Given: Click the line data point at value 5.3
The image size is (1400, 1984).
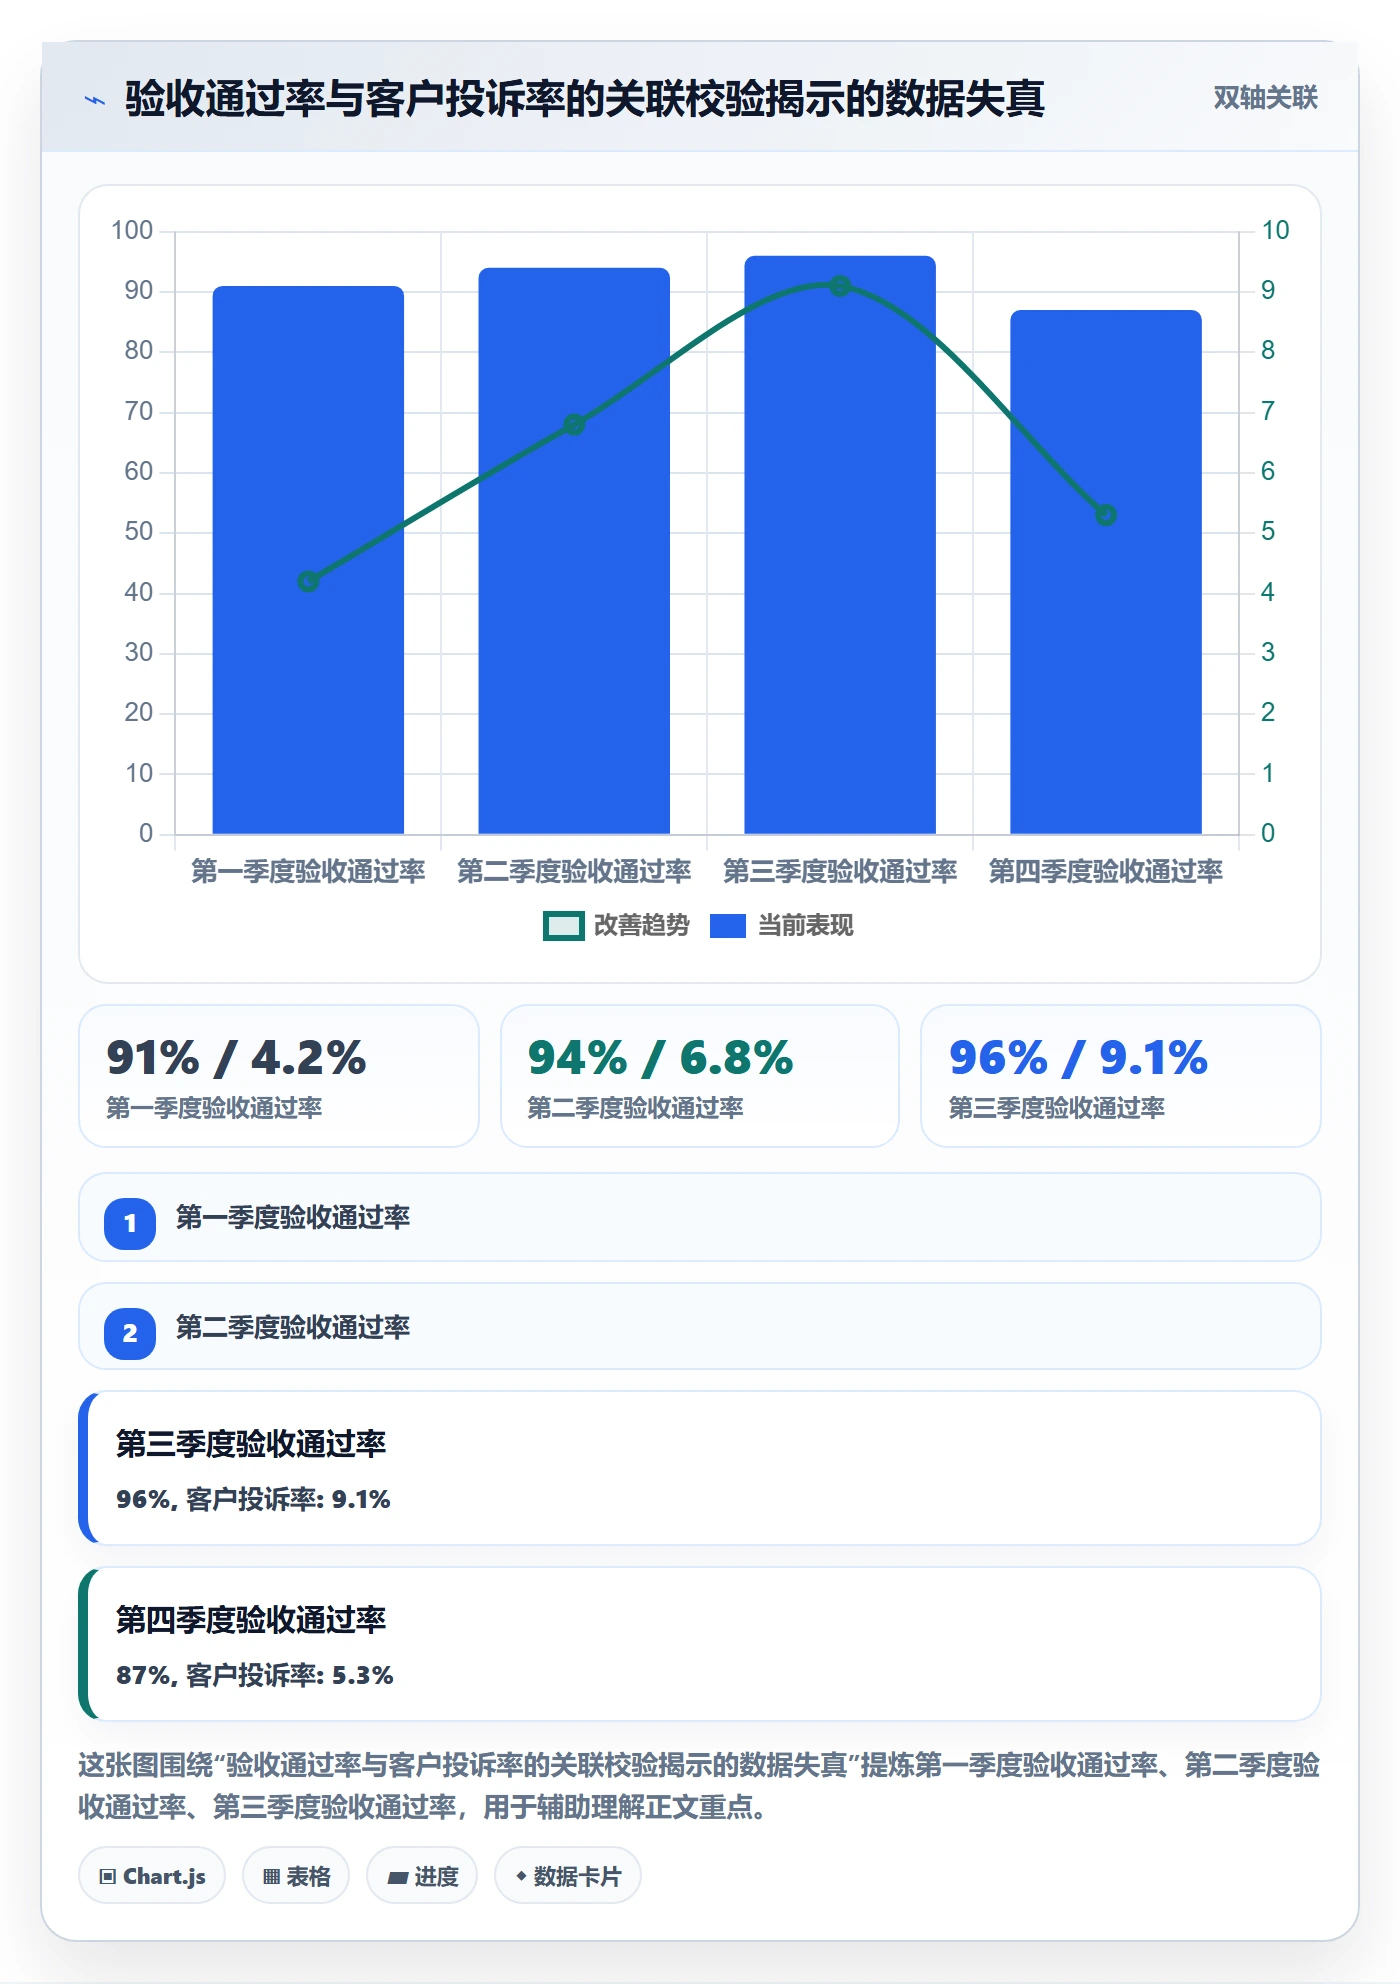Looking at the screenshot, I should [1106, 515].
